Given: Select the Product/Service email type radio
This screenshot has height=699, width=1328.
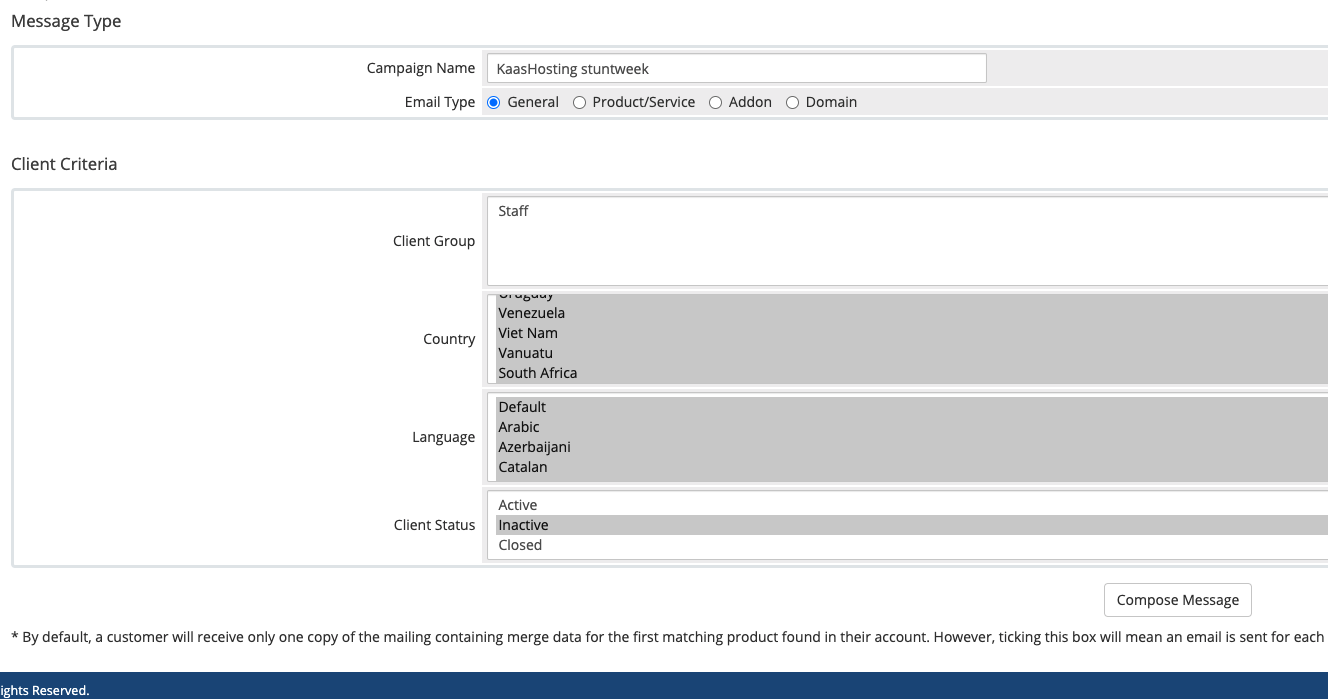Looking at the screenshot, I should 579,102.
